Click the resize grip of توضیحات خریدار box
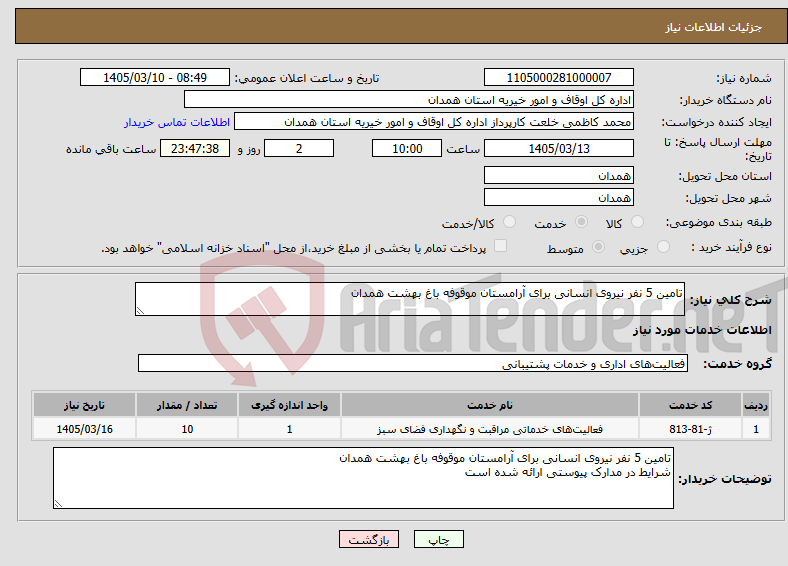Image resolution: width=788 pixels, height=566 pixels. tap(58, 504)
